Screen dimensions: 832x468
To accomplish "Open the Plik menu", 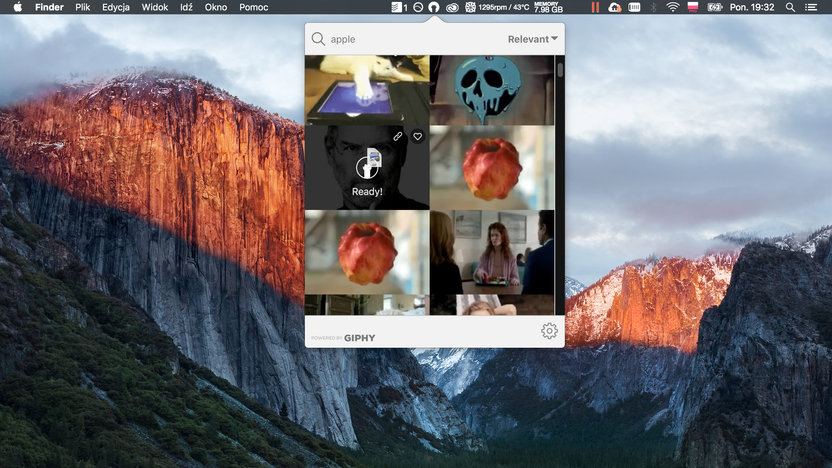I will [82, 7].
